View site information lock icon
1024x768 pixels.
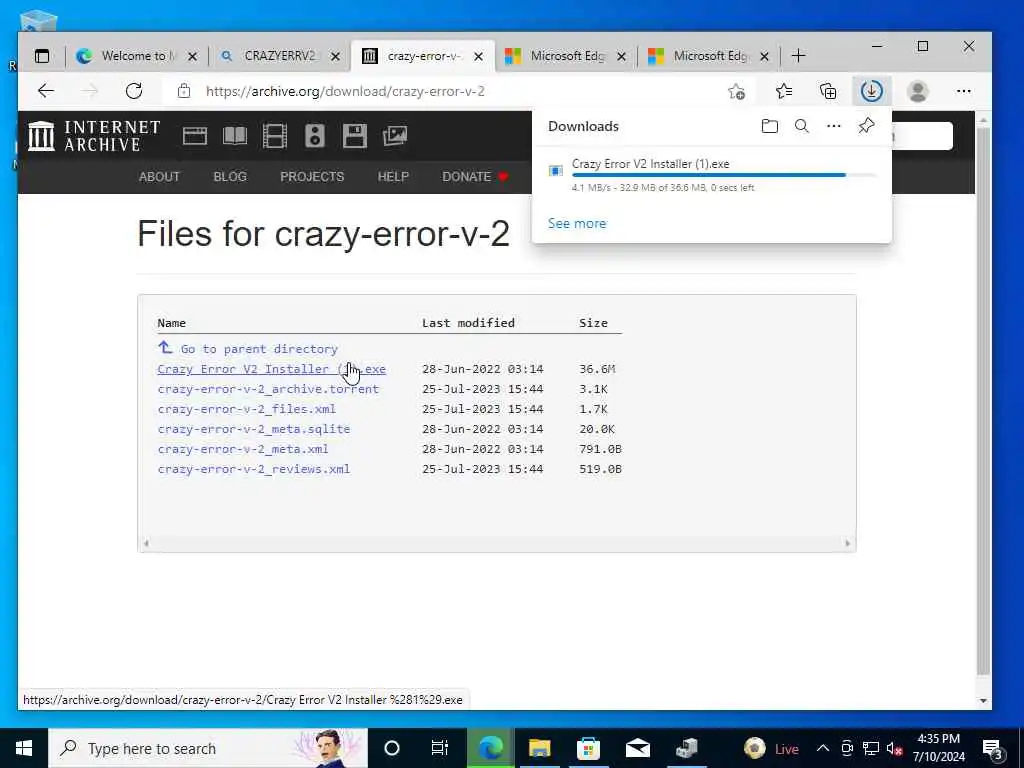(184, 91)
